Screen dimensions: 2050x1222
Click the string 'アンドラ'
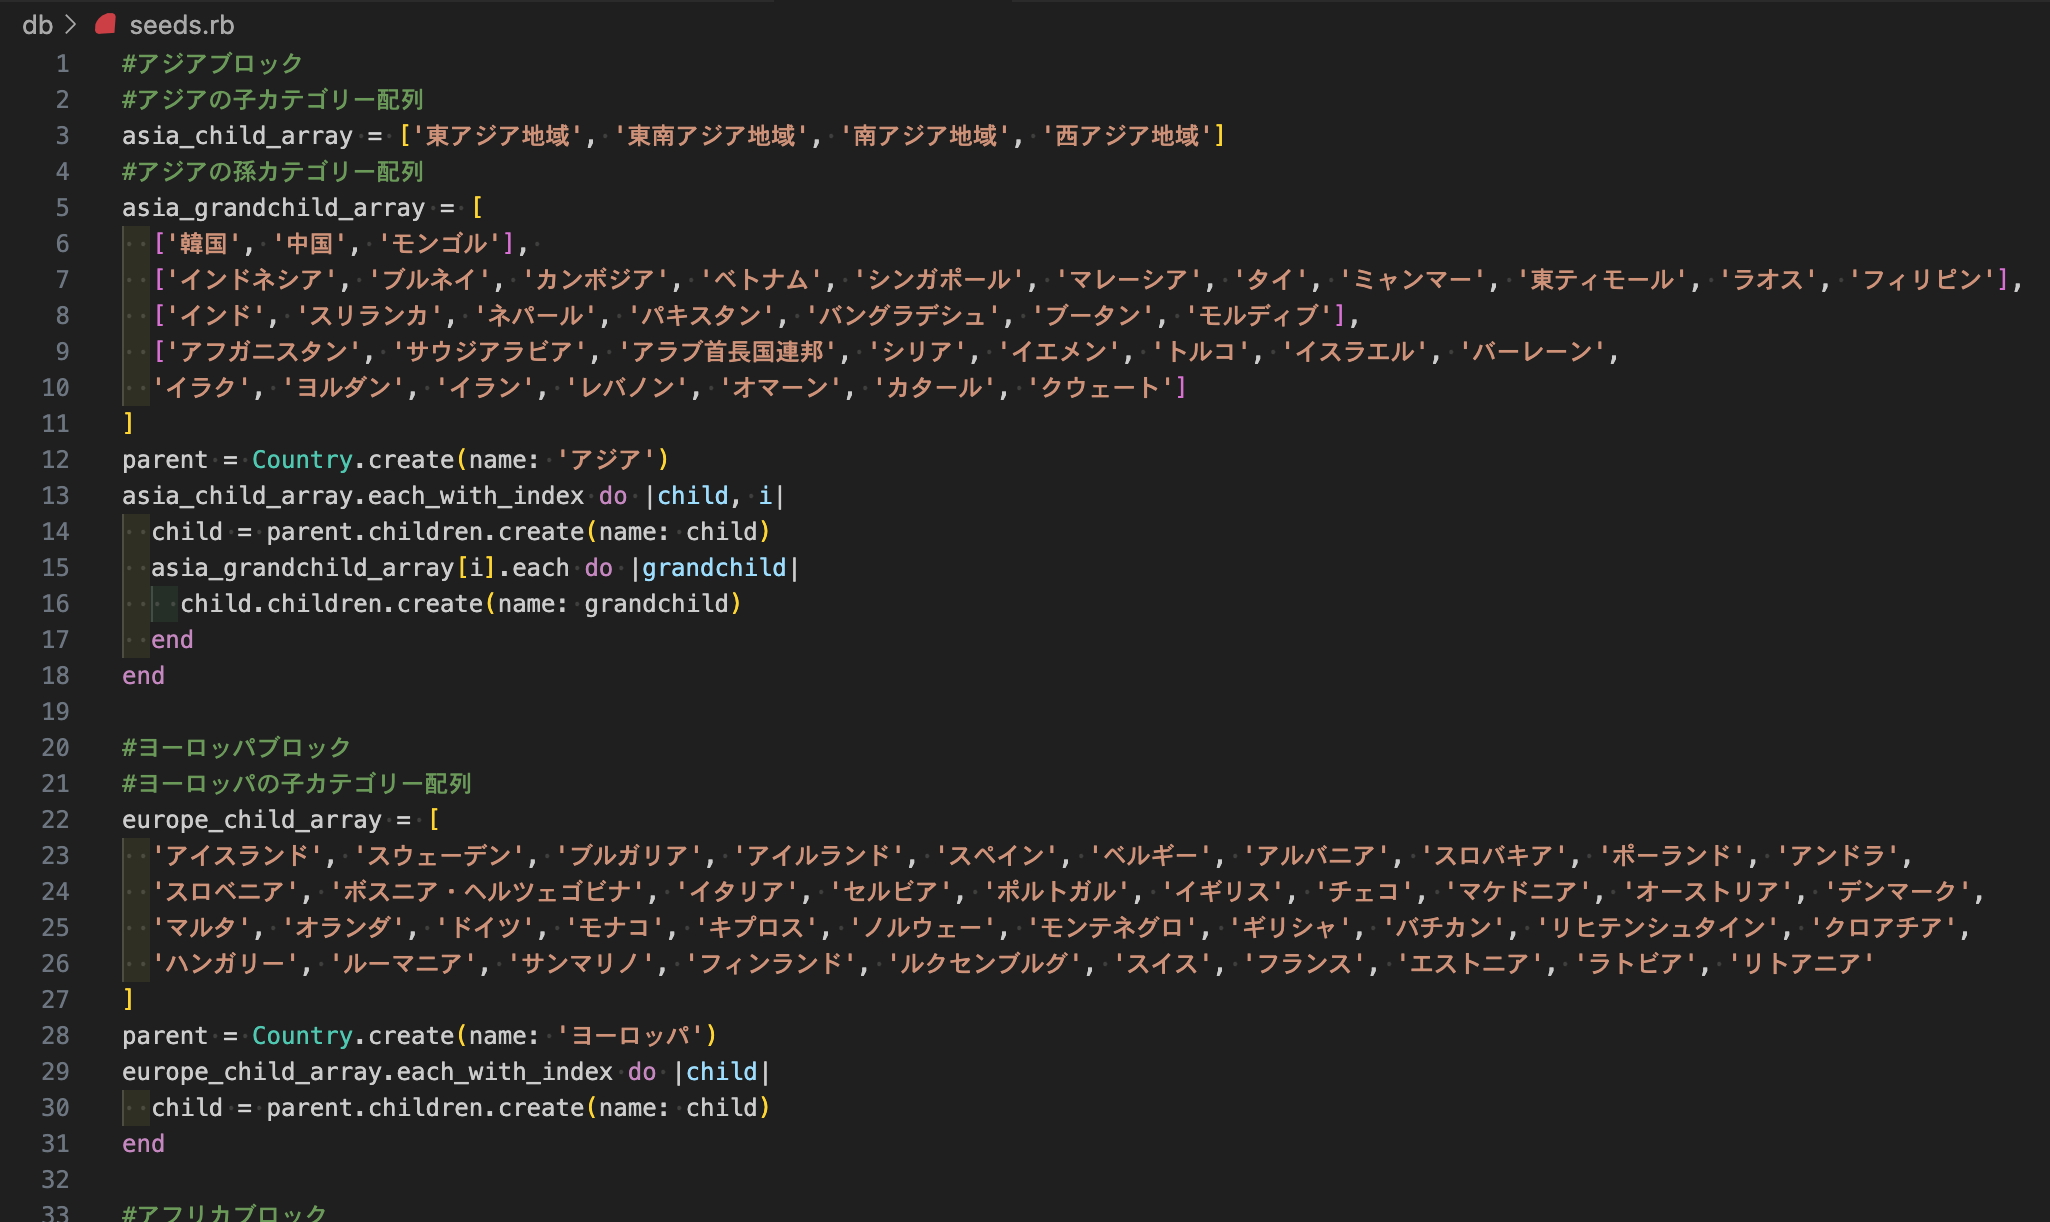point(1838,856)
